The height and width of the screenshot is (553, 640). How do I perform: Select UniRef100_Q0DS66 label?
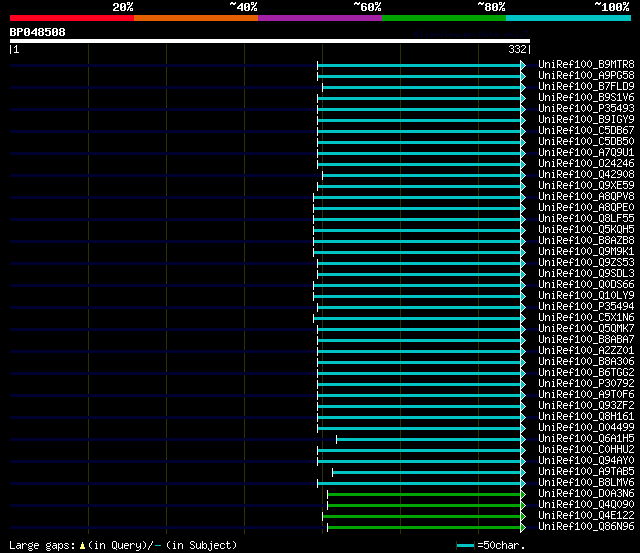click(586, 285)
